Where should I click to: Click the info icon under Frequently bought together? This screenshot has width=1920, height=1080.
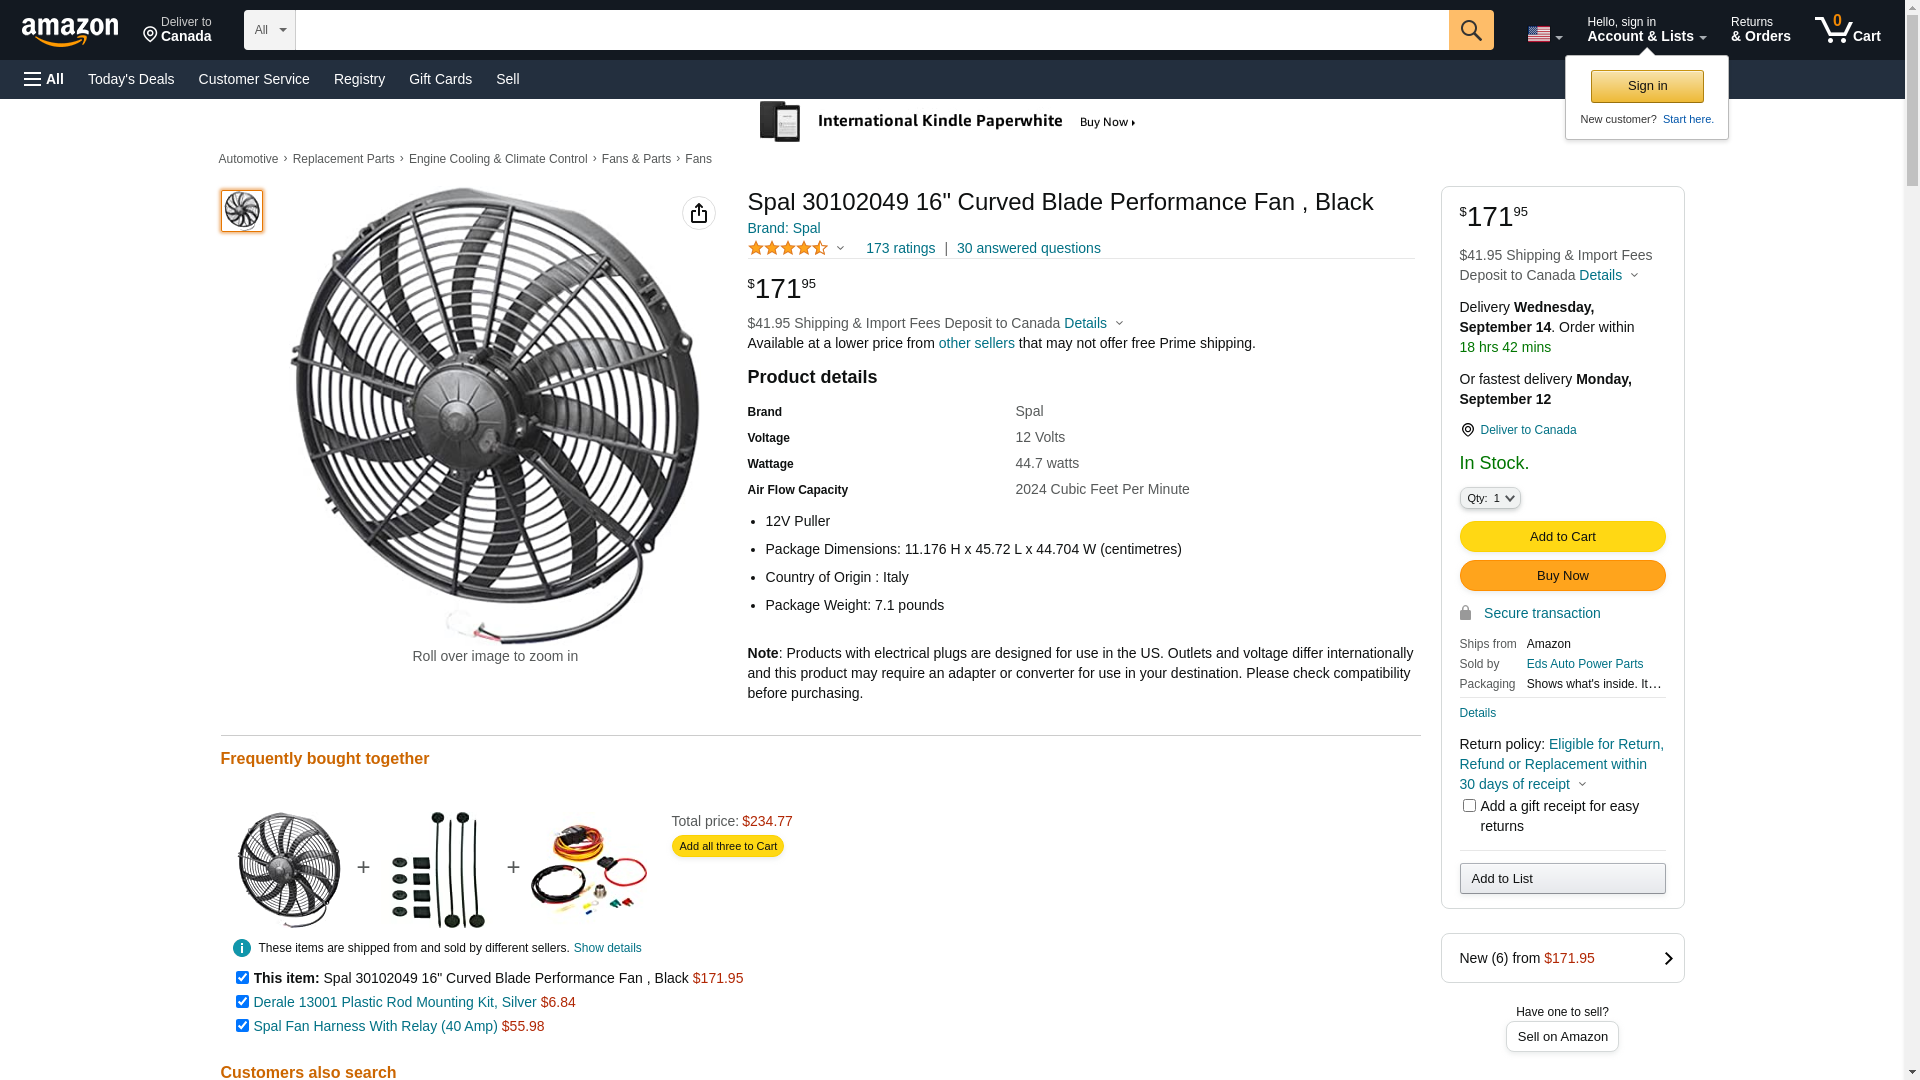click(x=242, y=948)
